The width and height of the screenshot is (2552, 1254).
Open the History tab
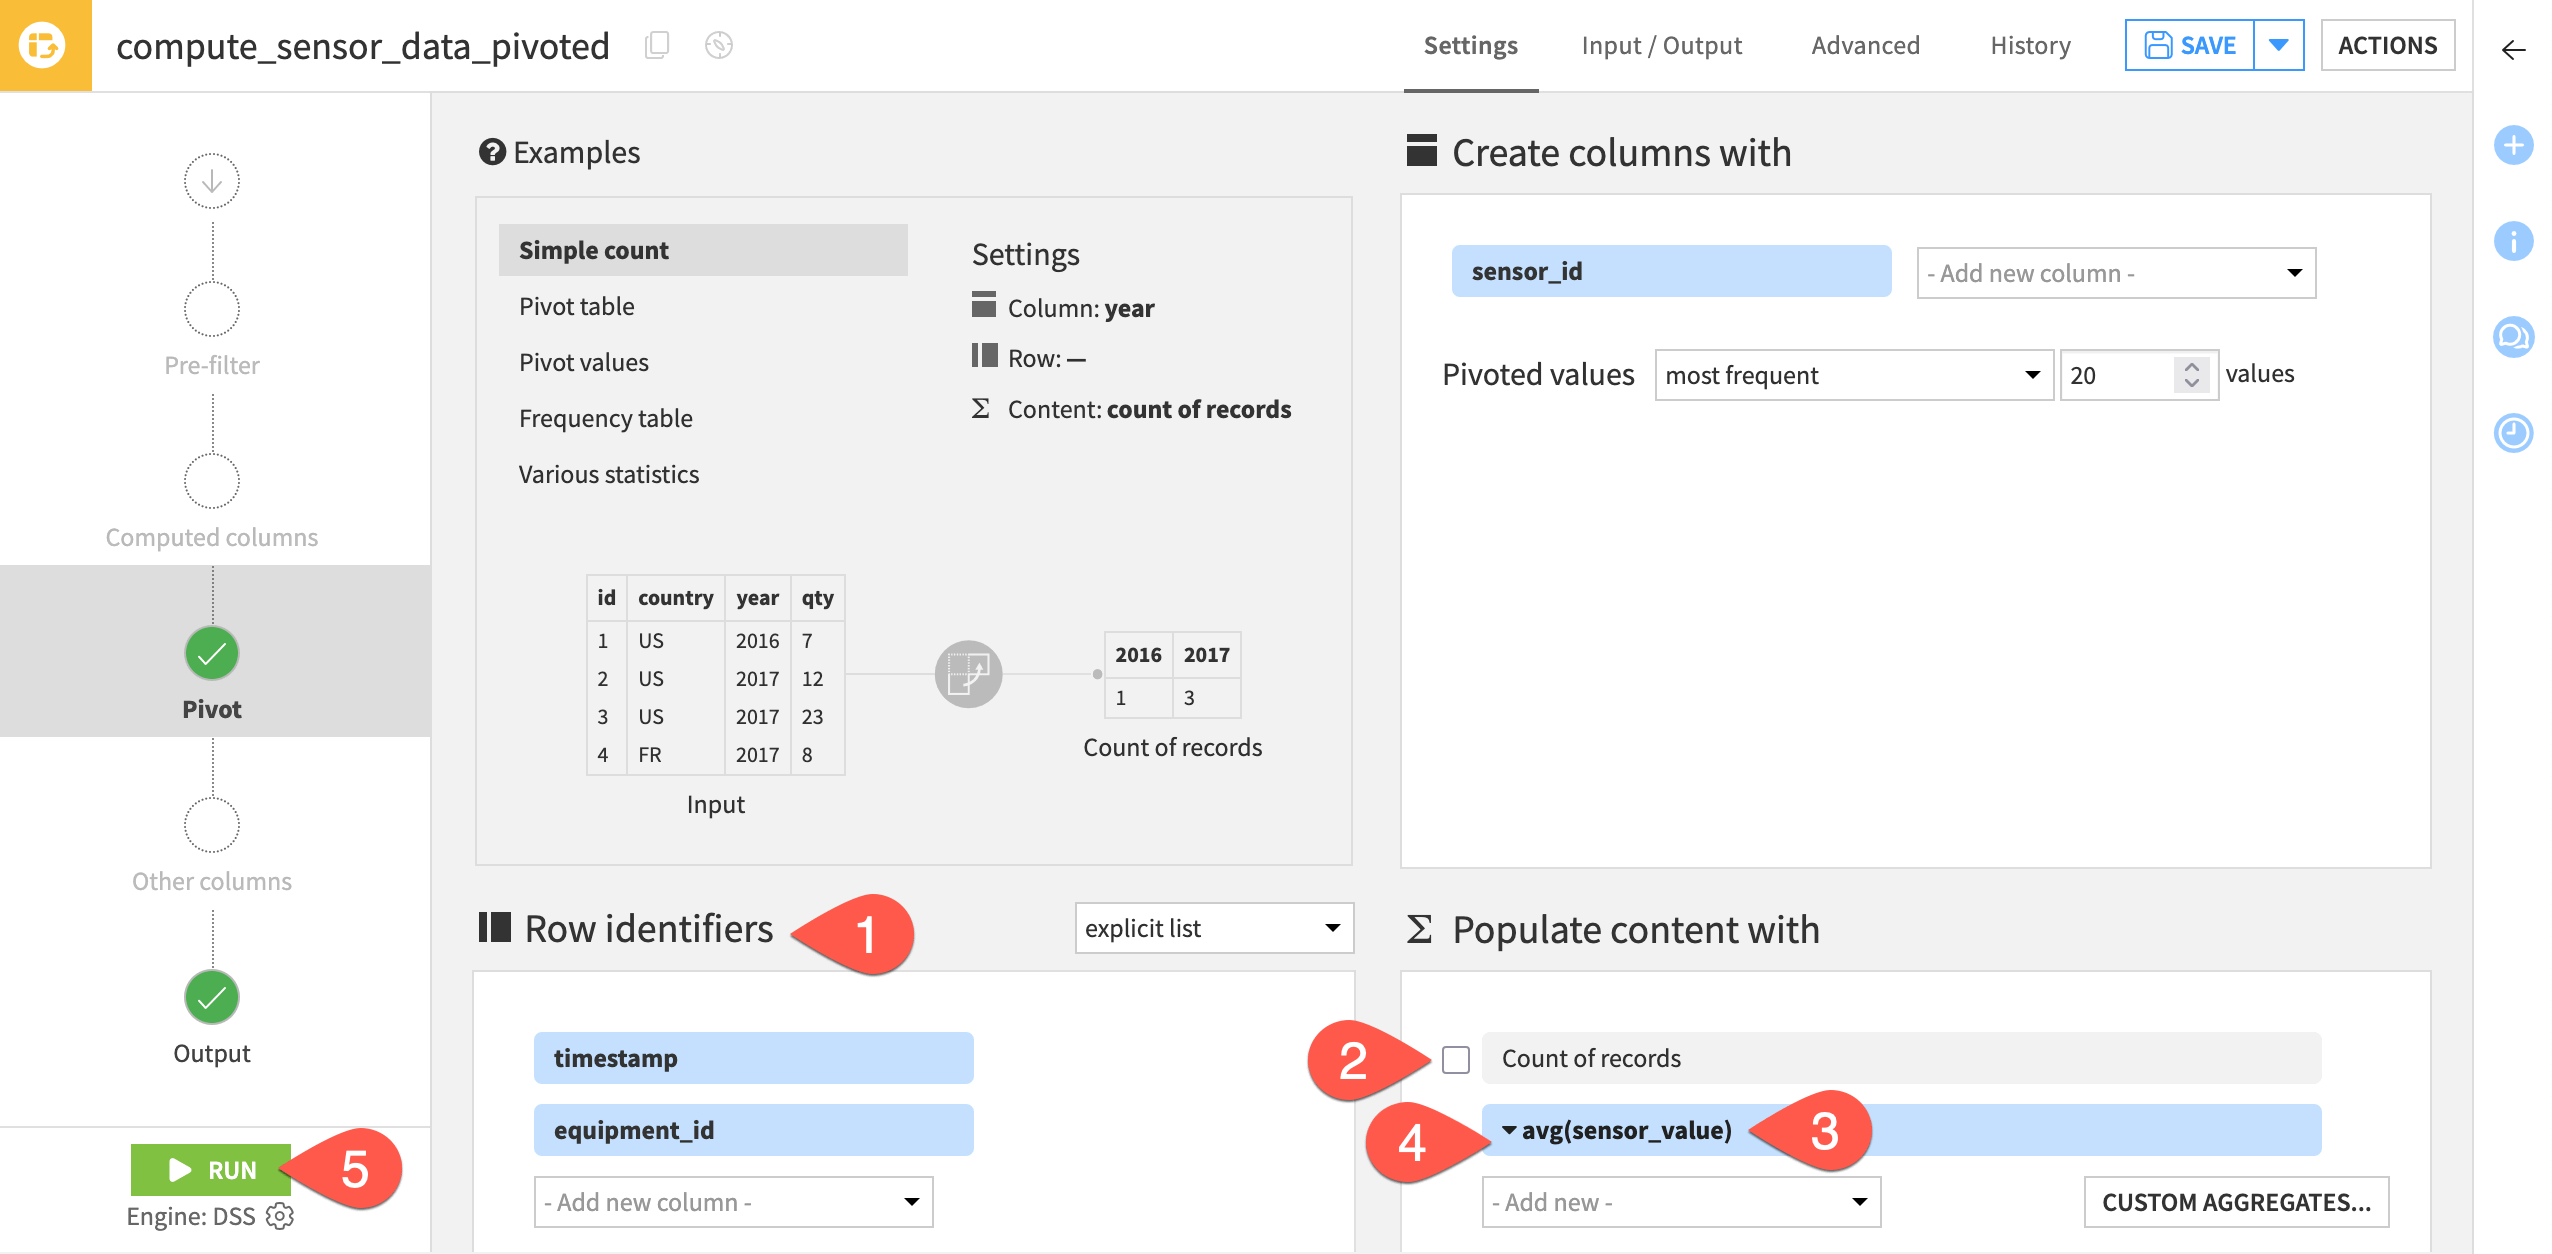coord(2028,45)
